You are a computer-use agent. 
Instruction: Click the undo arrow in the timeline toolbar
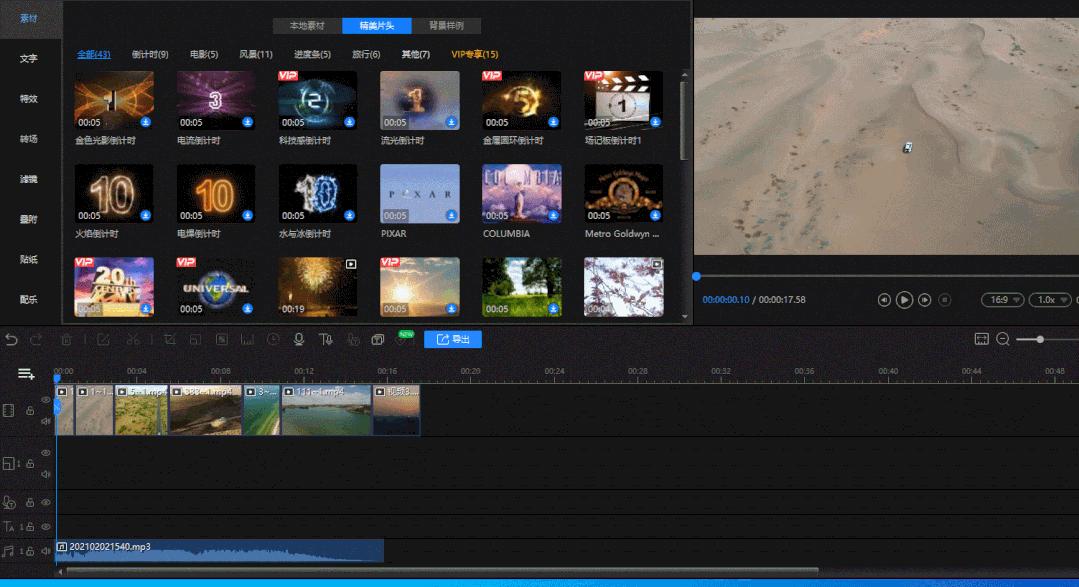tap(12, 340)
